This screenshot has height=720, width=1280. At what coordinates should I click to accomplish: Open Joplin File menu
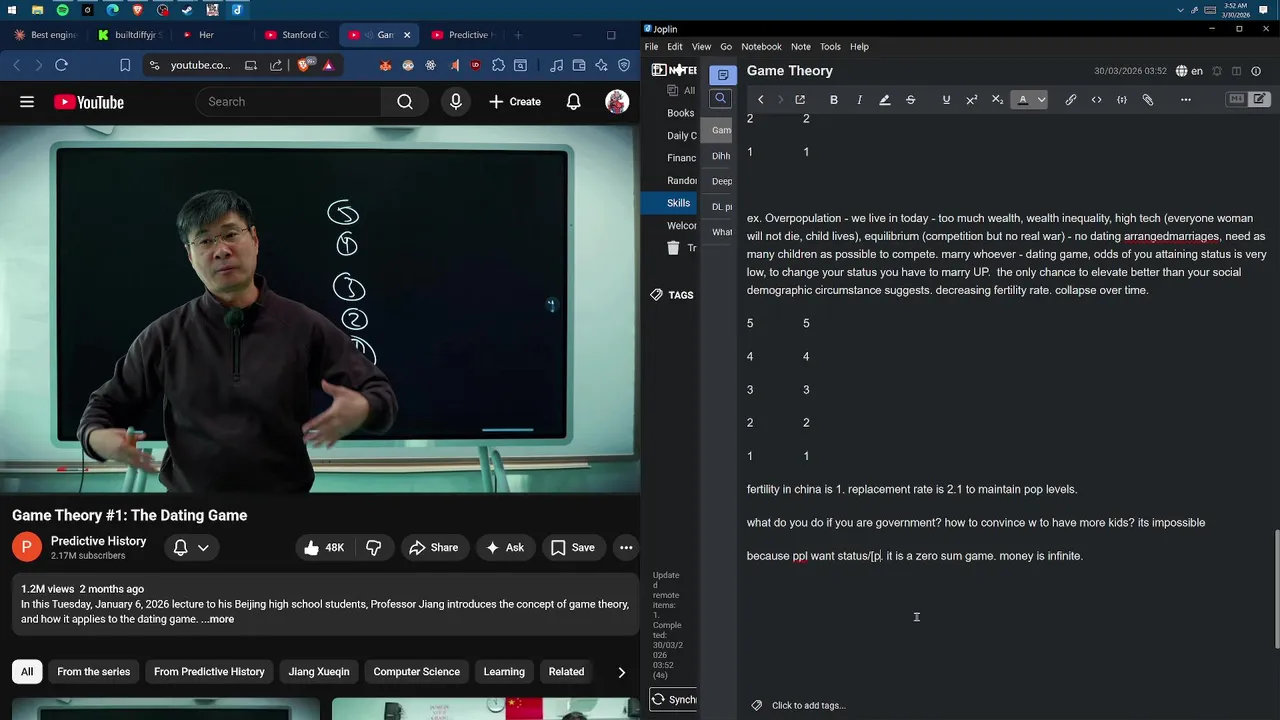pyautogui.click(x=651, y=47)
